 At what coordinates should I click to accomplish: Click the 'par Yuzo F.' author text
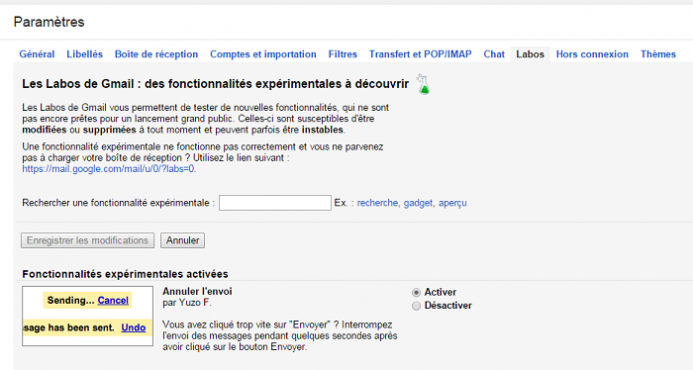187,303
